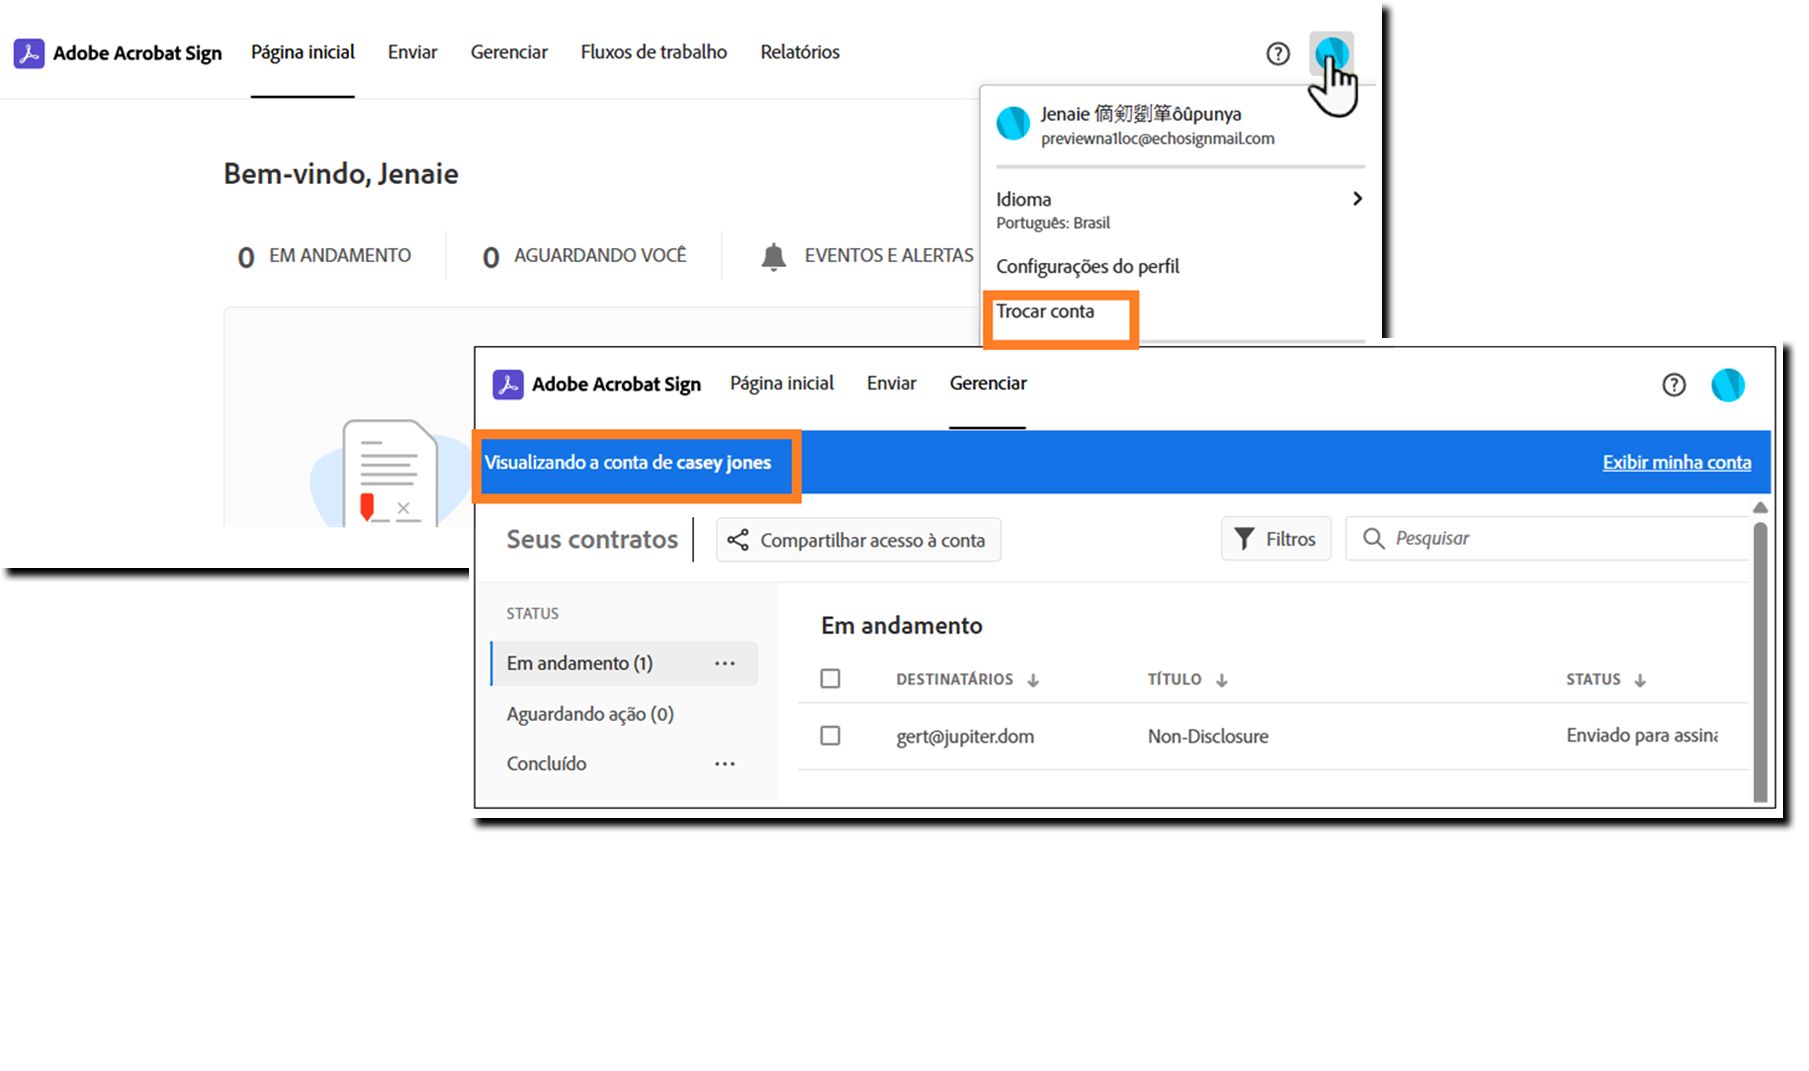
Task: Open Configurações do perfil menu entry
Action: pyautogui.click(x=1088, y=267)
